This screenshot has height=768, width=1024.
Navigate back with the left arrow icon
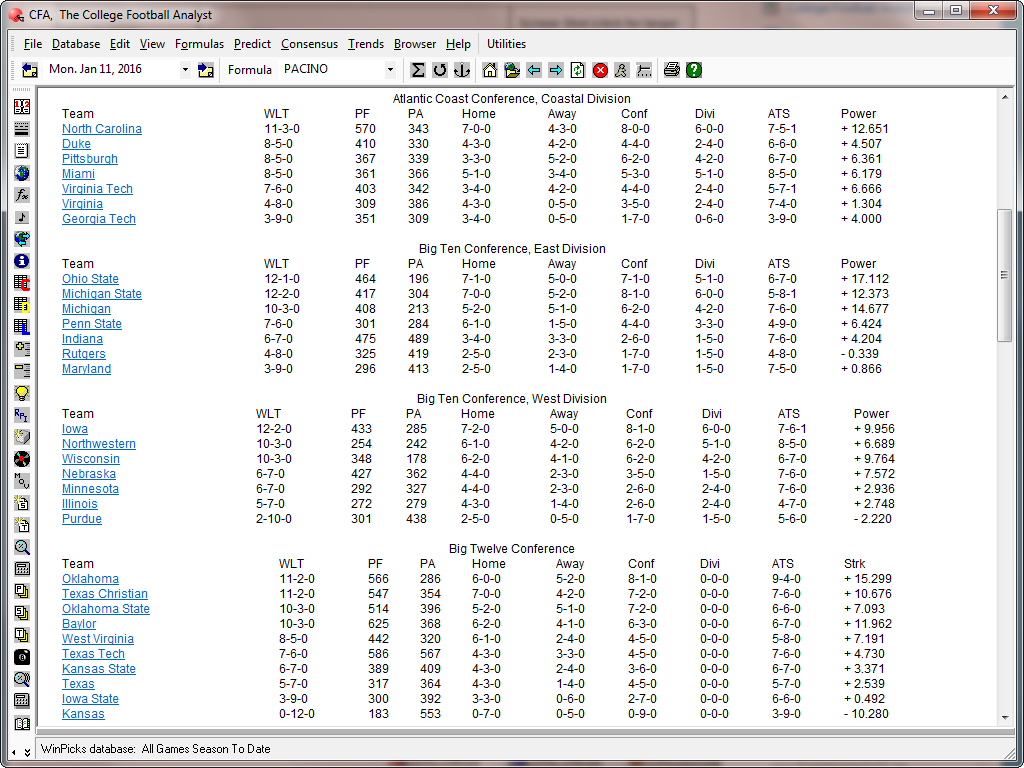(x=534, y=70)
